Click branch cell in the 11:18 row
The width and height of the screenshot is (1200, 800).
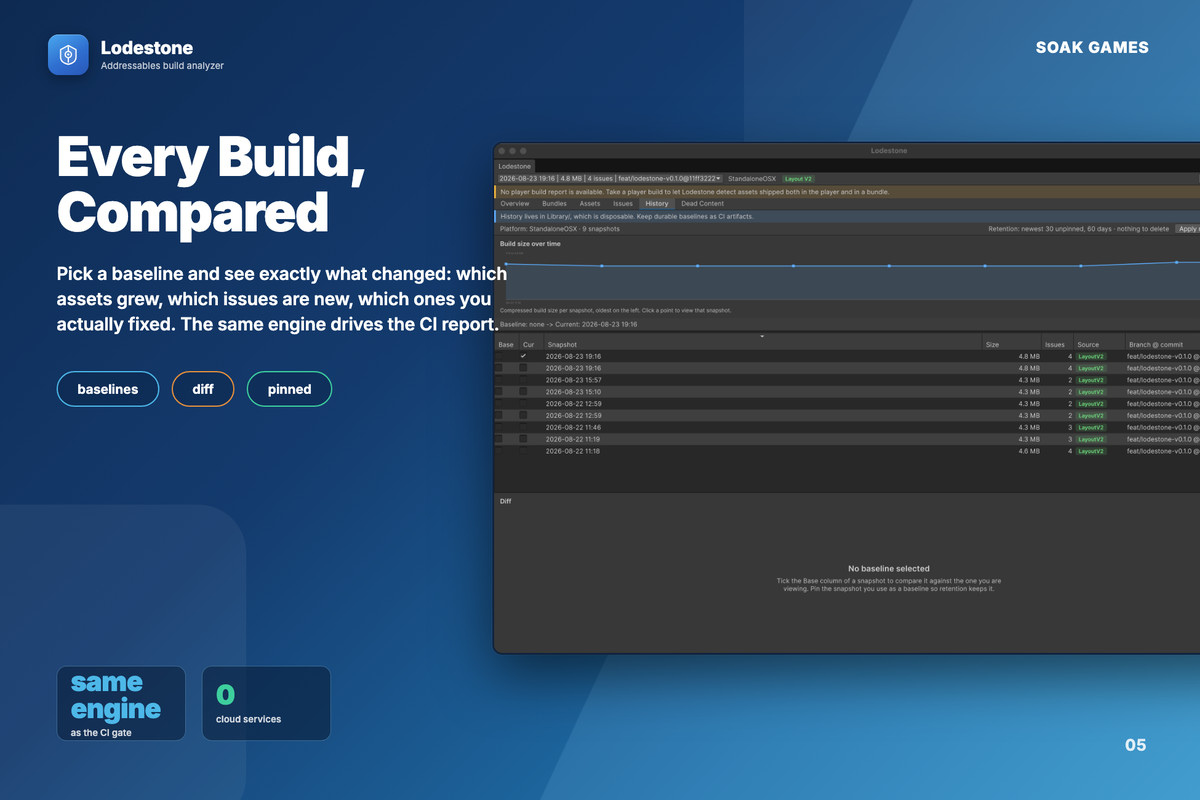[1163, 451]
